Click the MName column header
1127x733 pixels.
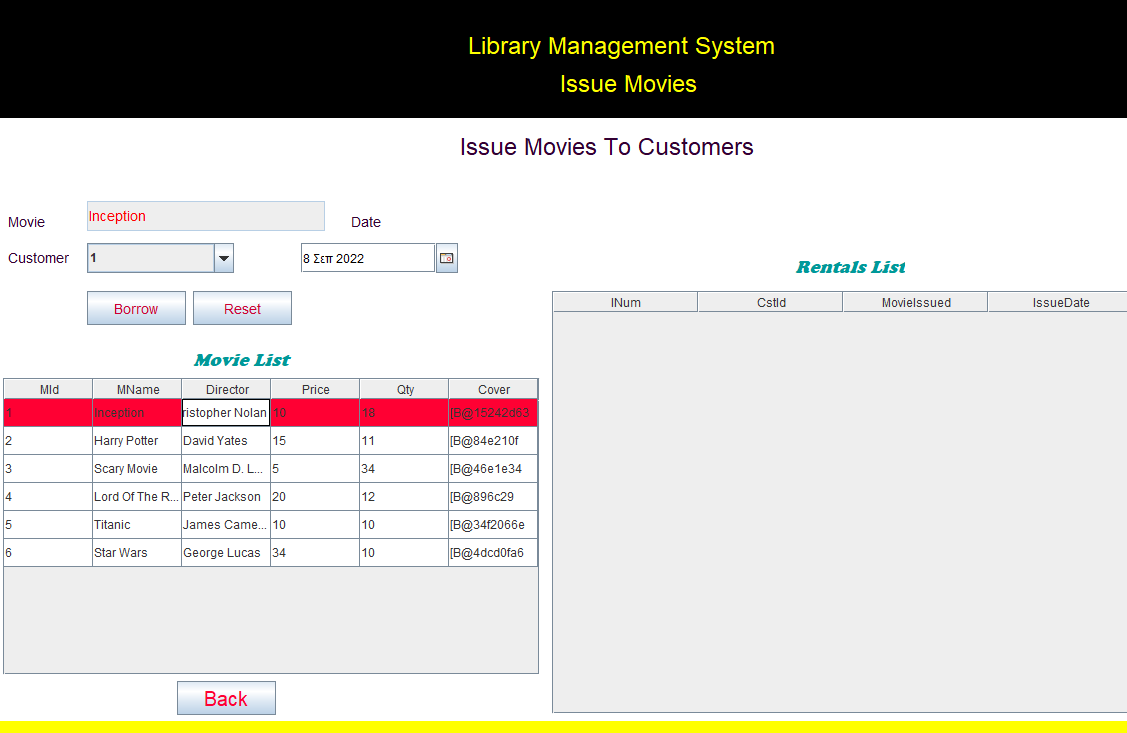click(137, 389)
